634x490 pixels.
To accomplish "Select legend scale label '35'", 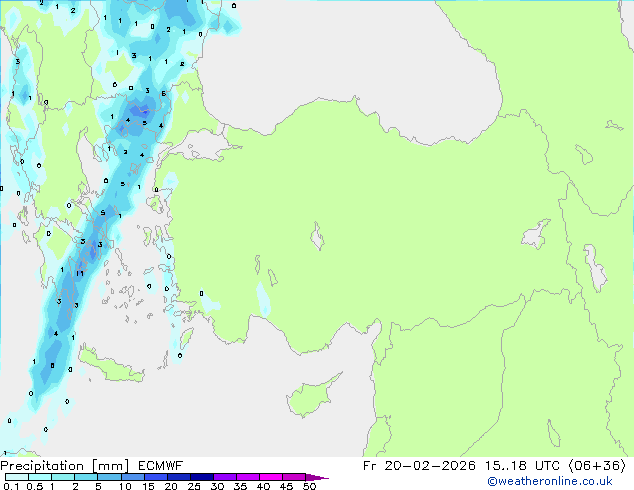I will coord(240,486).
